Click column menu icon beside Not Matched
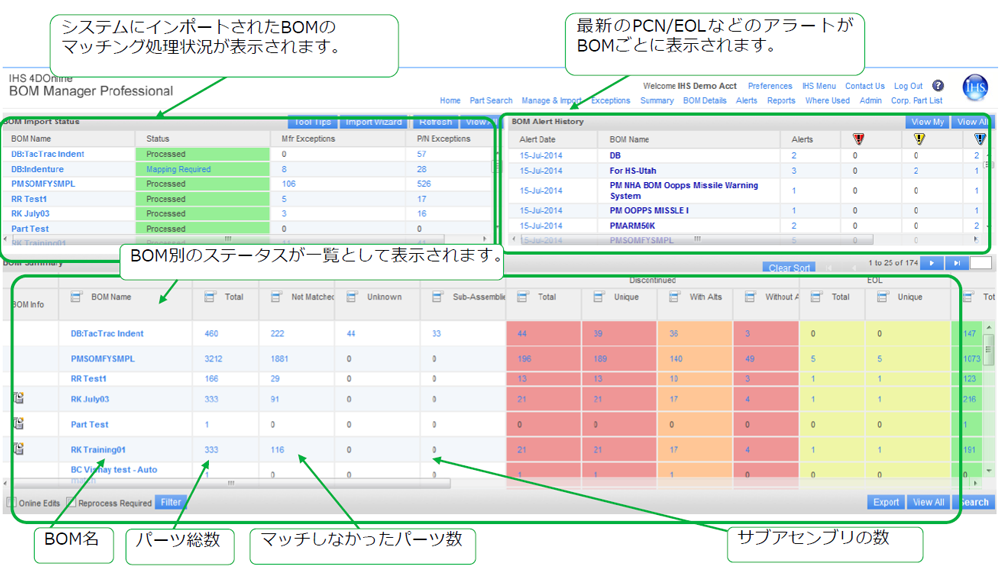This screenshot has width=1000, height=568. 276,296
